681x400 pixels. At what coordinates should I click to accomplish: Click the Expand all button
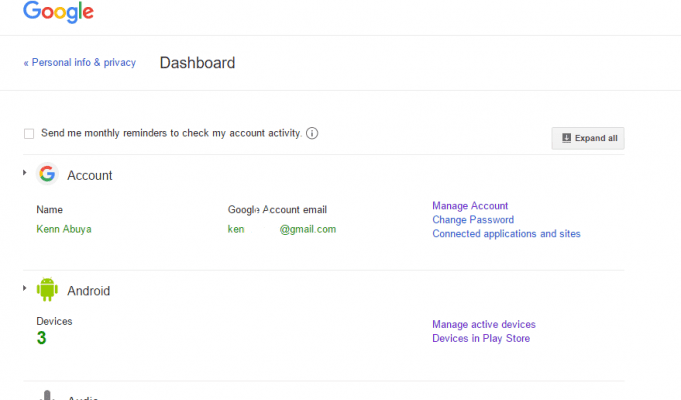[x=588, y=138]
